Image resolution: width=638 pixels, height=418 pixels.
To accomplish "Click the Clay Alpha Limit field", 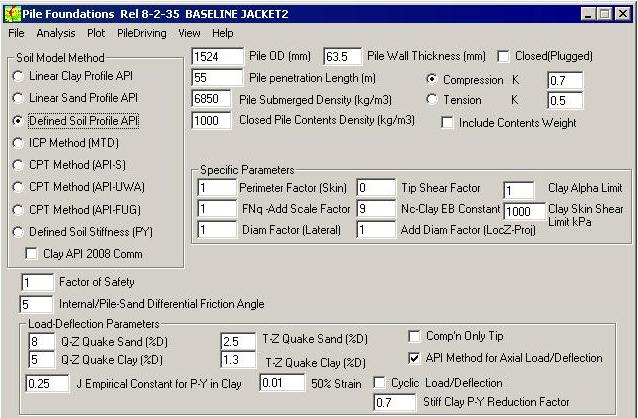I will [x=519, y=190].
